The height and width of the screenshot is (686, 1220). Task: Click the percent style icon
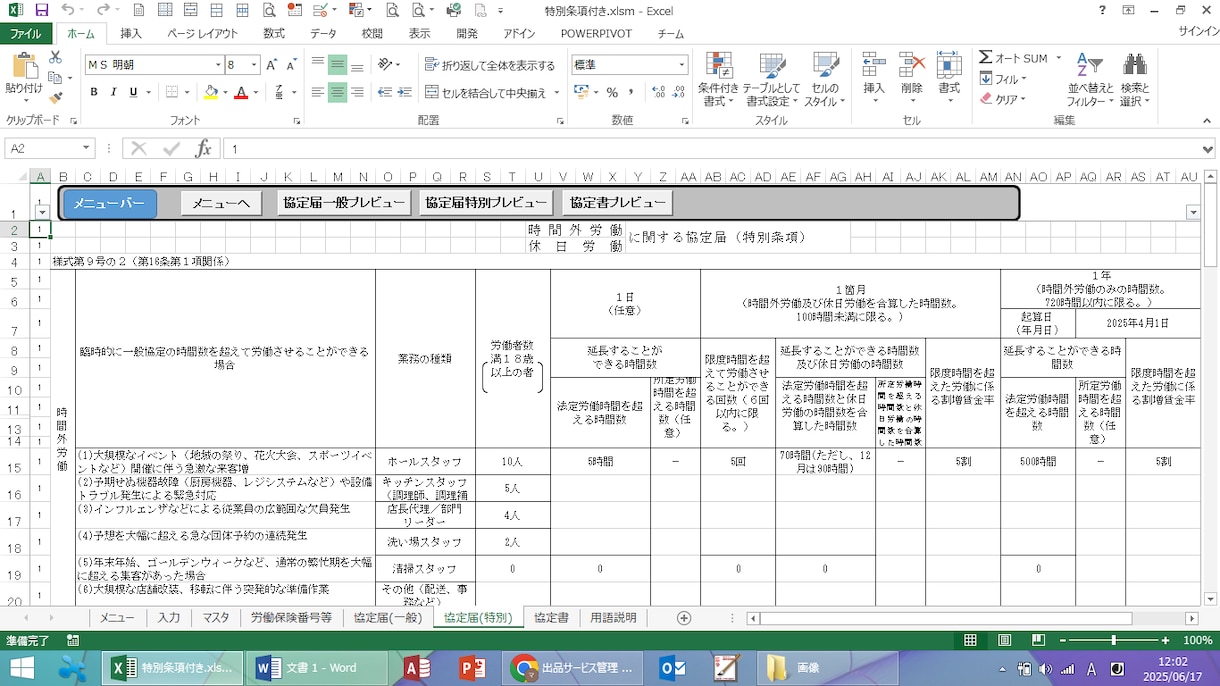(x=612, y=92)
